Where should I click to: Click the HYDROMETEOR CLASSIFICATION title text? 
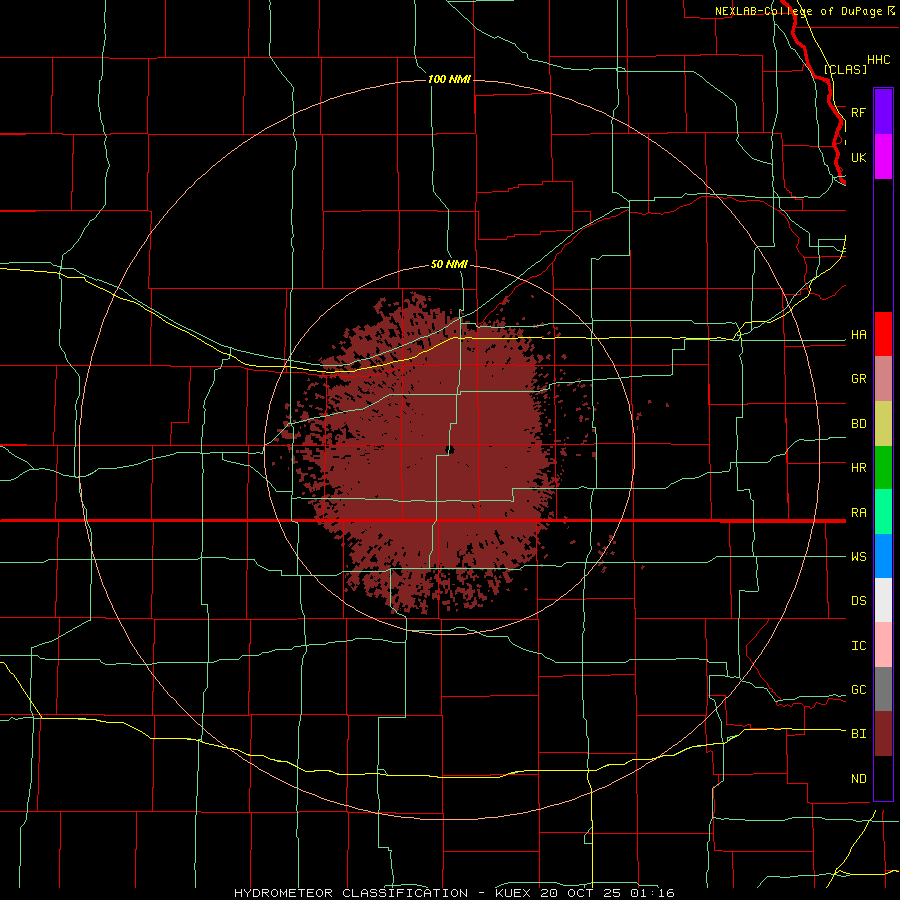point(351,893)
